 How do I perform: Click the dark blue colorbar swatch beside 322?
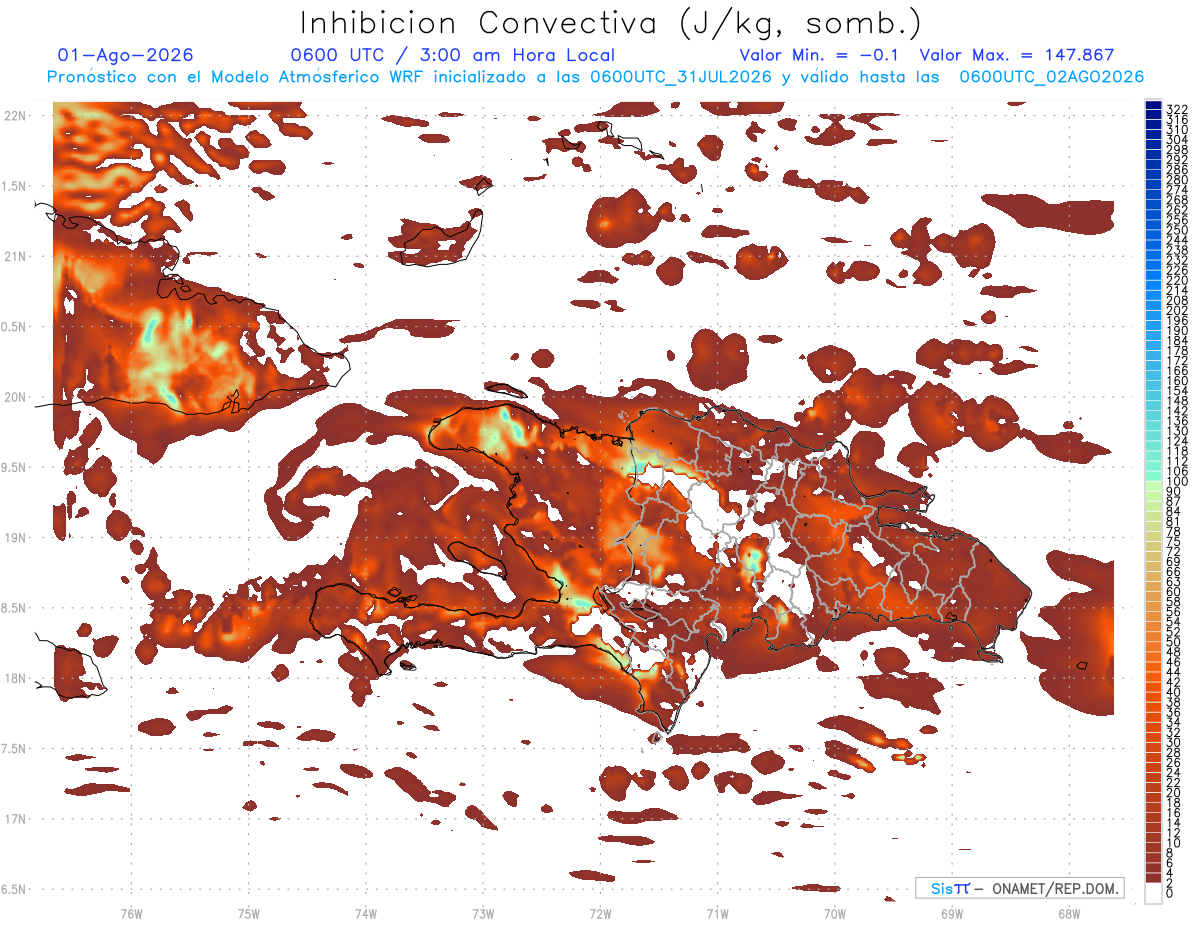pos(1153,106)
